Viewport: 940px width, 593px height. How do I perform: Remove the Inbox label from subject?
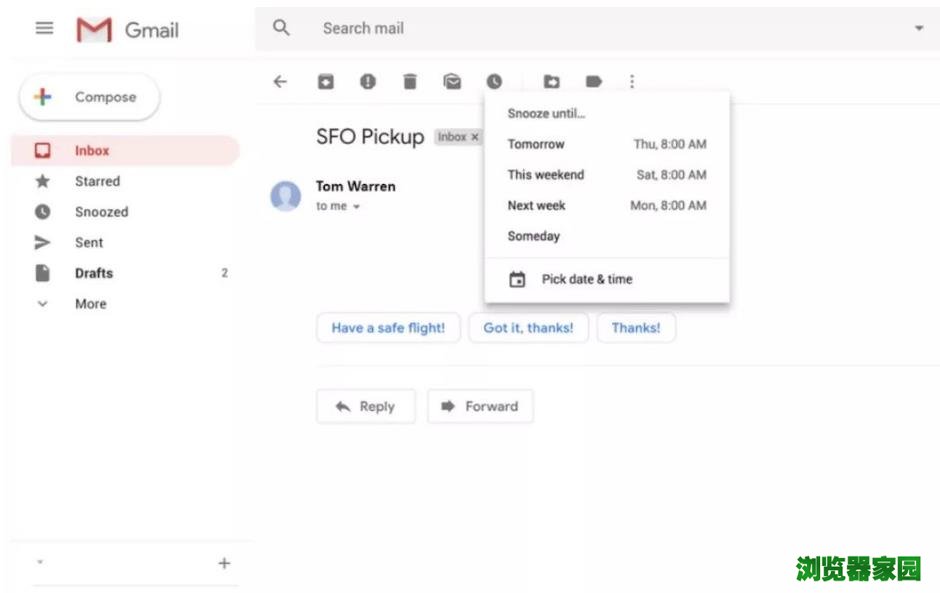[x=475, y=137]
